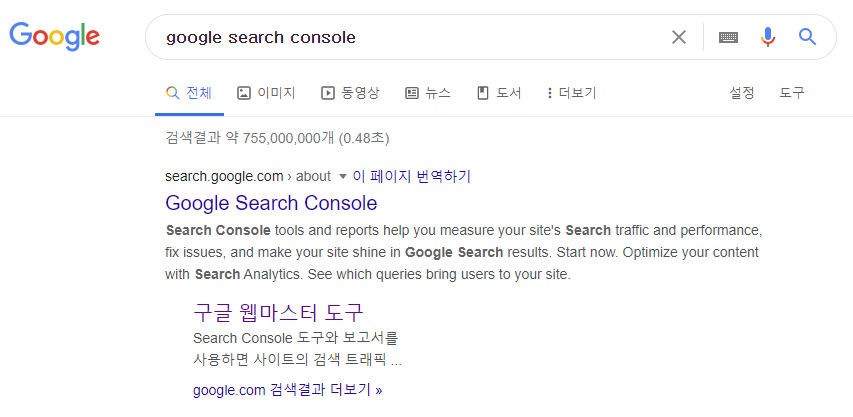Open 설정 menu

[x=741, y=93]
